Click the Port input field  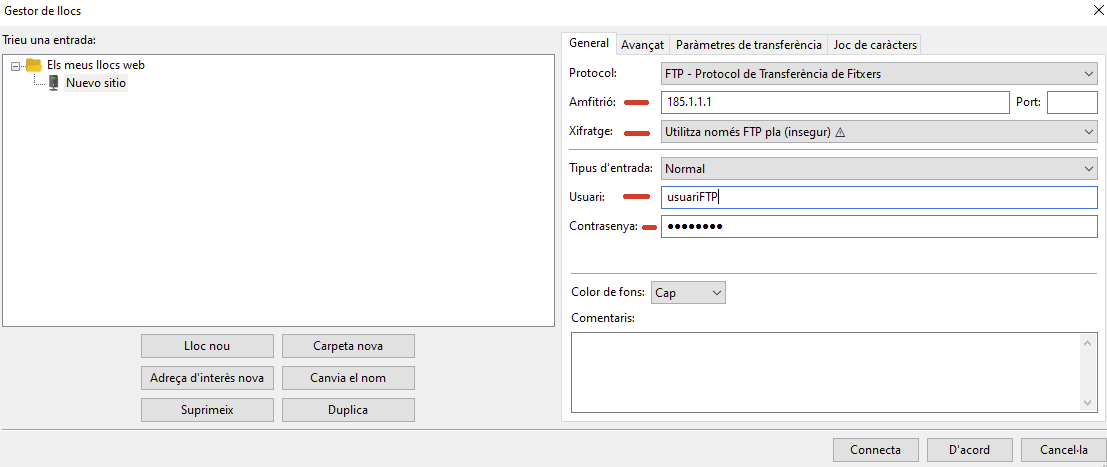(x=1072, y=102)
